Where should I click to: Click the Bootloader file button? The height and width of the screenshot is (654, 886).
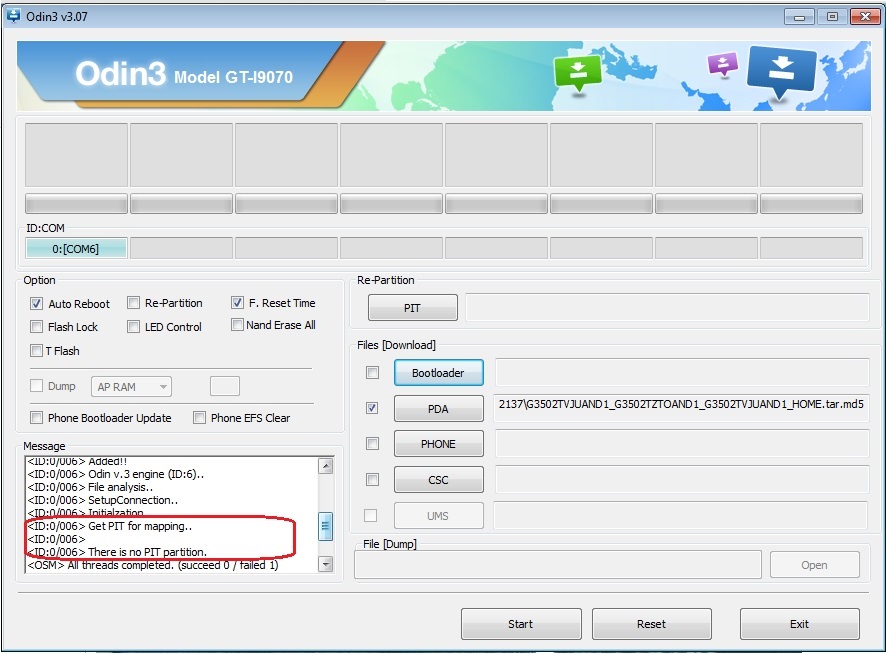438,373
